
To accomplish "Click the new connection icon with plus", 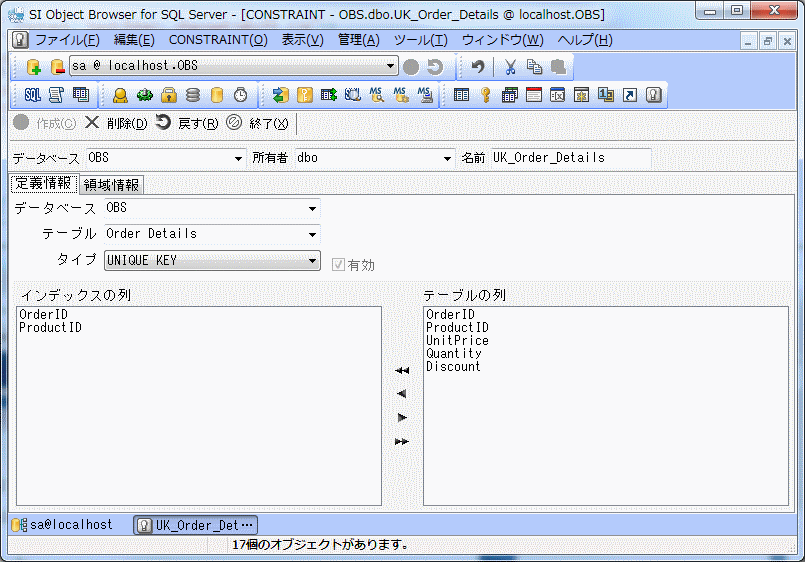I will (33, 67).
